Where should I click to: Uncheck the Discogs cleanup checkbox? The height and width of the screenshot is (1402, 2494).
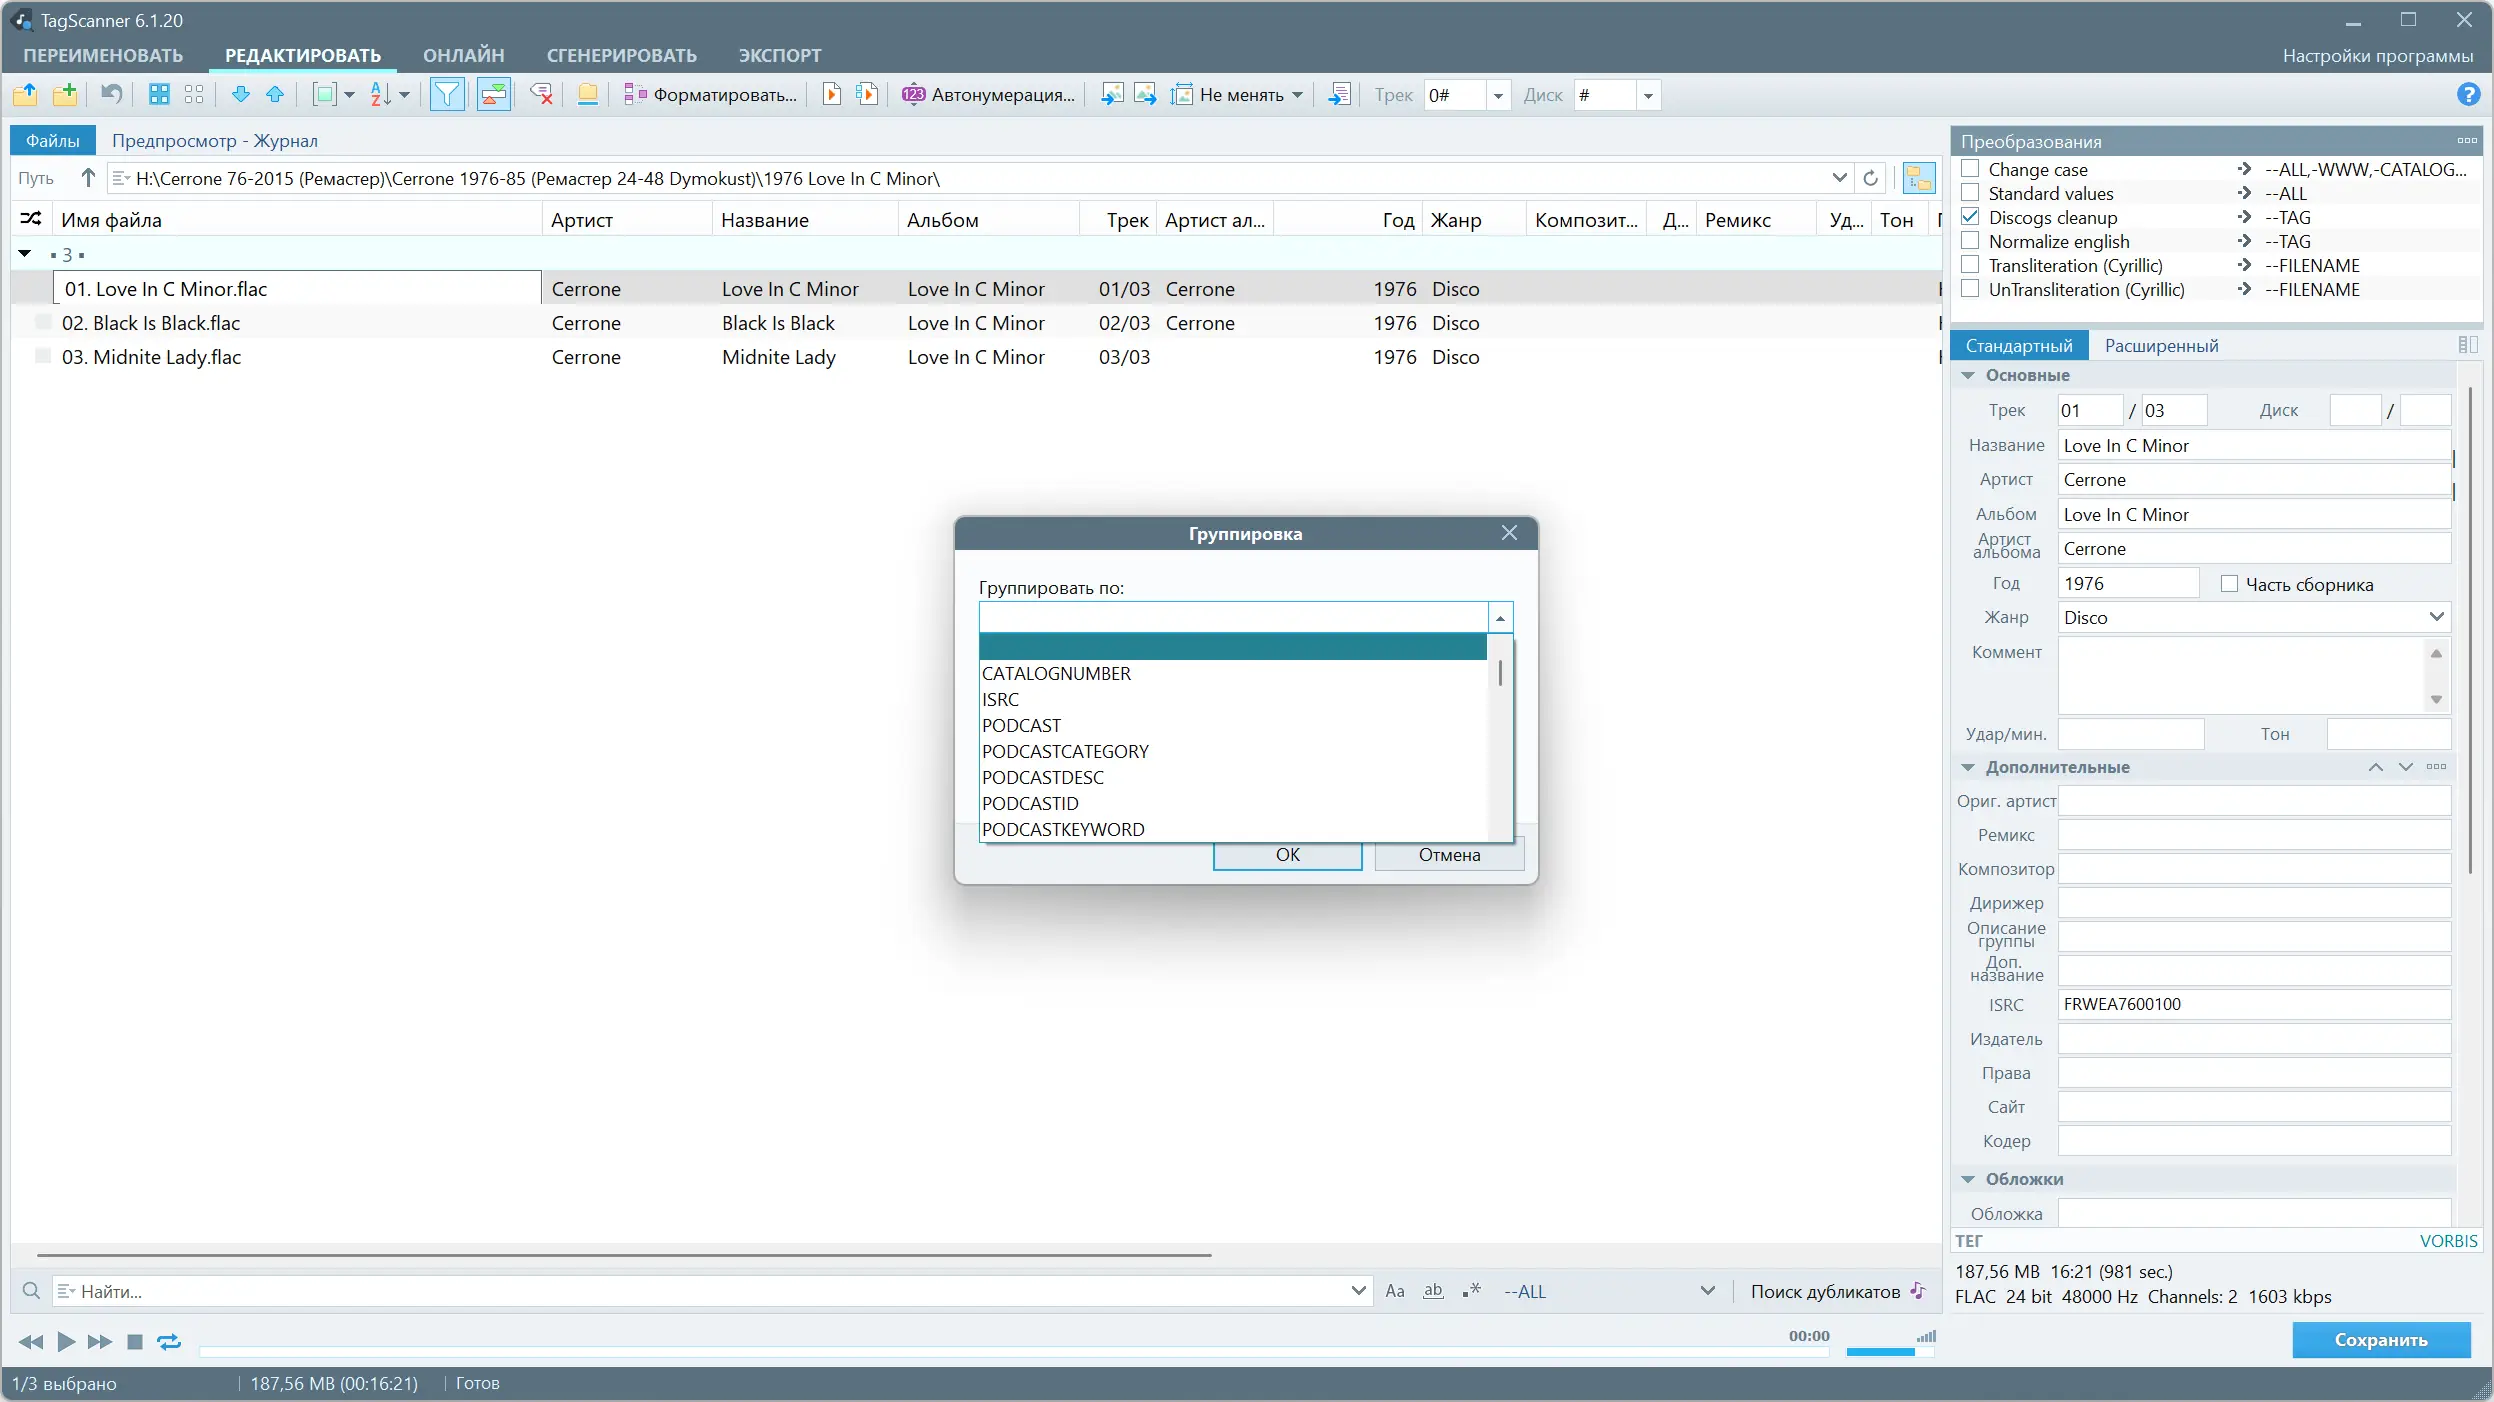pos(1971,217)
